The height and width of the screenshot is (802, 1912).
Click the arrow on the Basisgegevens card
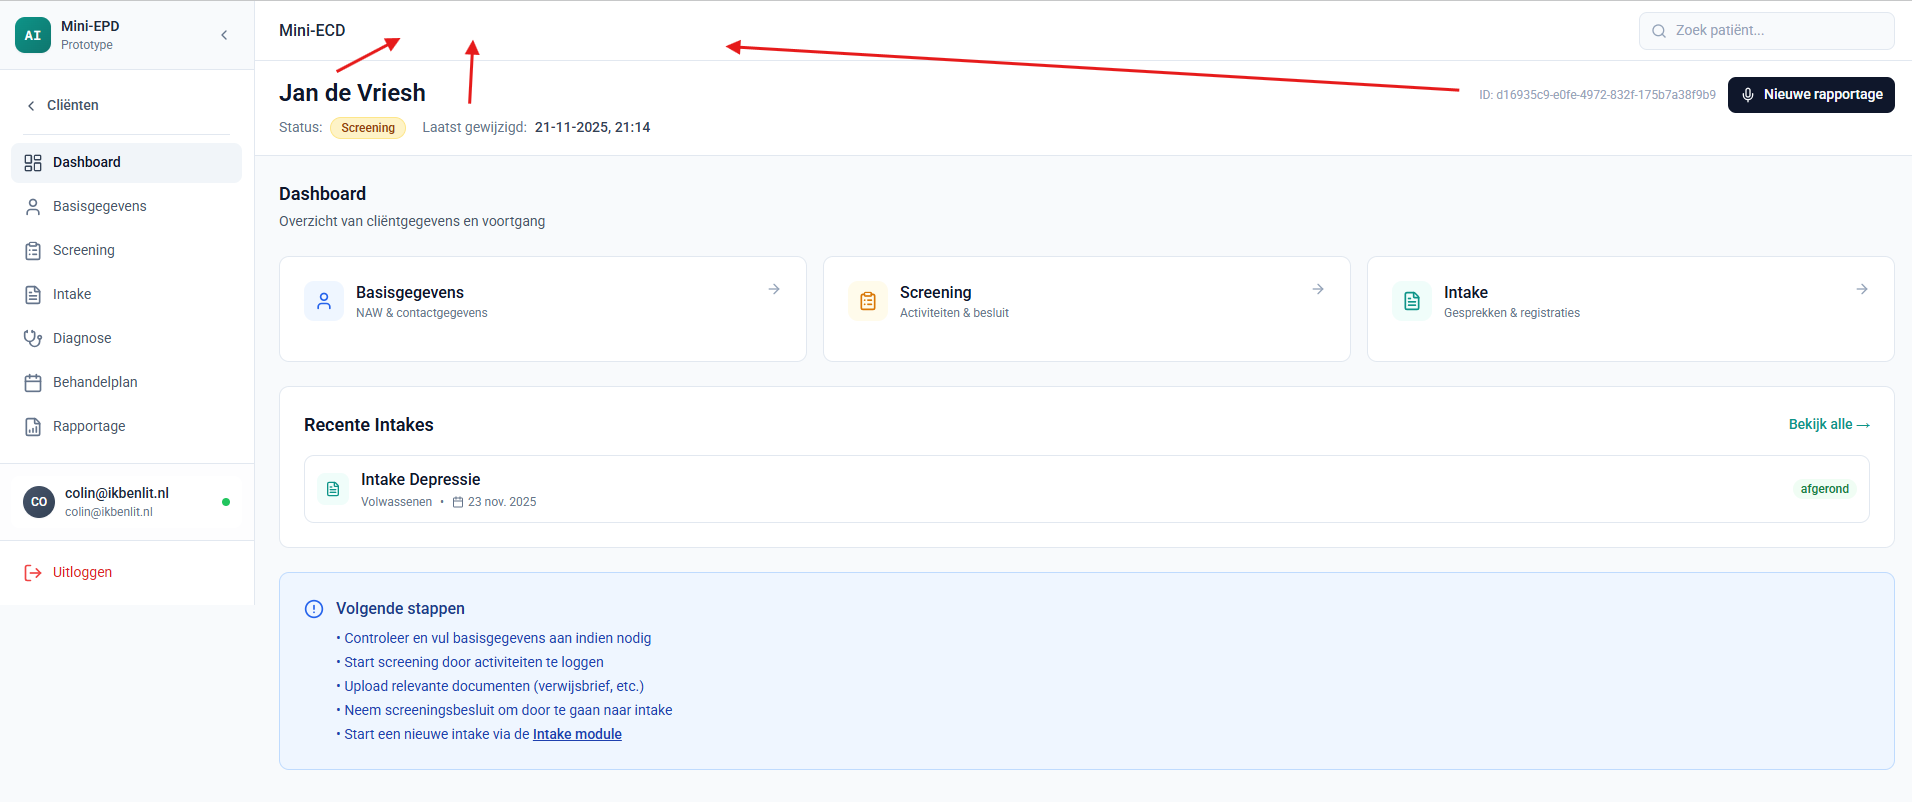[774, 289]
